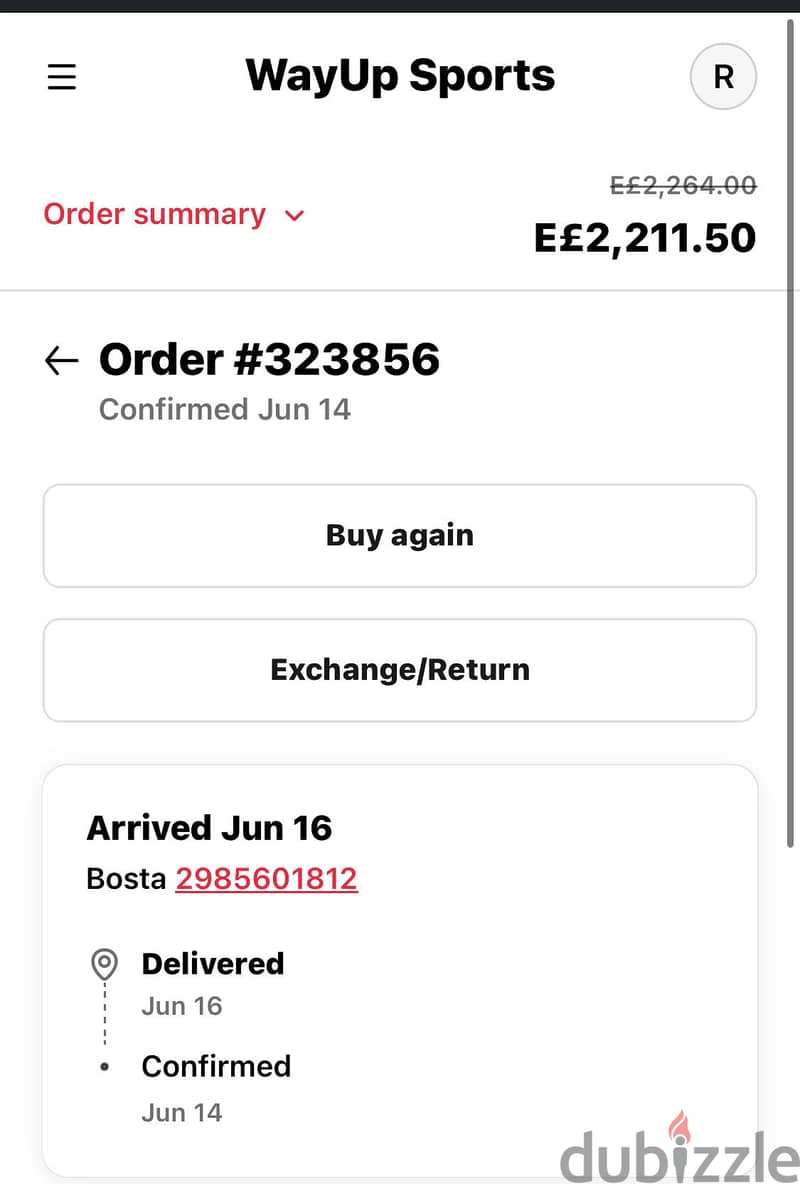Image resolution: width=800 pixels, height=1184 pixels.
Task: Expand the Order summary chevron
Action: pos(295,215)
